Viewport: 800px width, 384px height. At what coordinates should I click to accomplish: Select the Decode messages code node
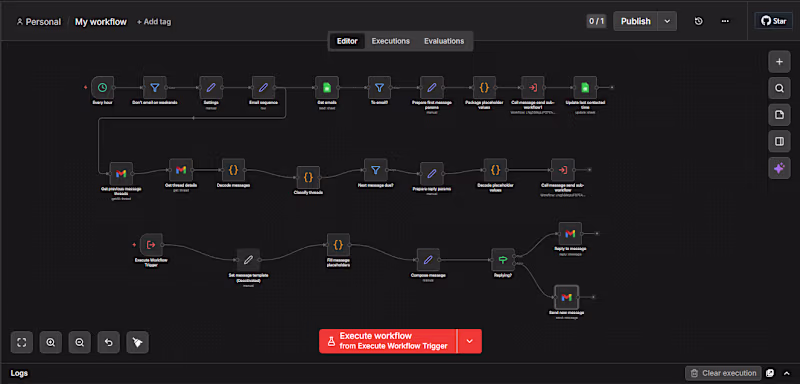233,170
